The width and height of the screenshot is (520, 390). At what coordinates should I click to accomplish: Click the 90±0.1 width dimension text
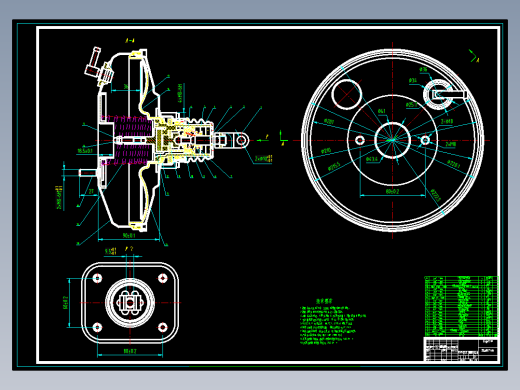129,235
